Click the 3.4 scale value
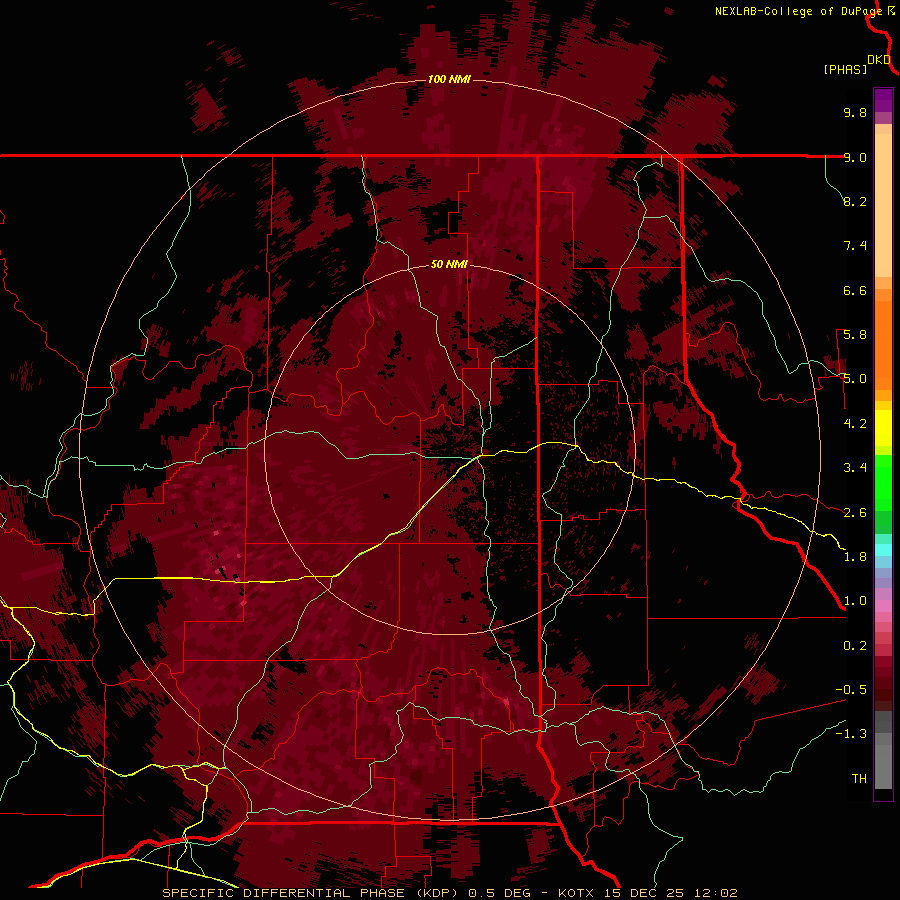The height and width of the screenshot is (900, 900). click(855, 468)
